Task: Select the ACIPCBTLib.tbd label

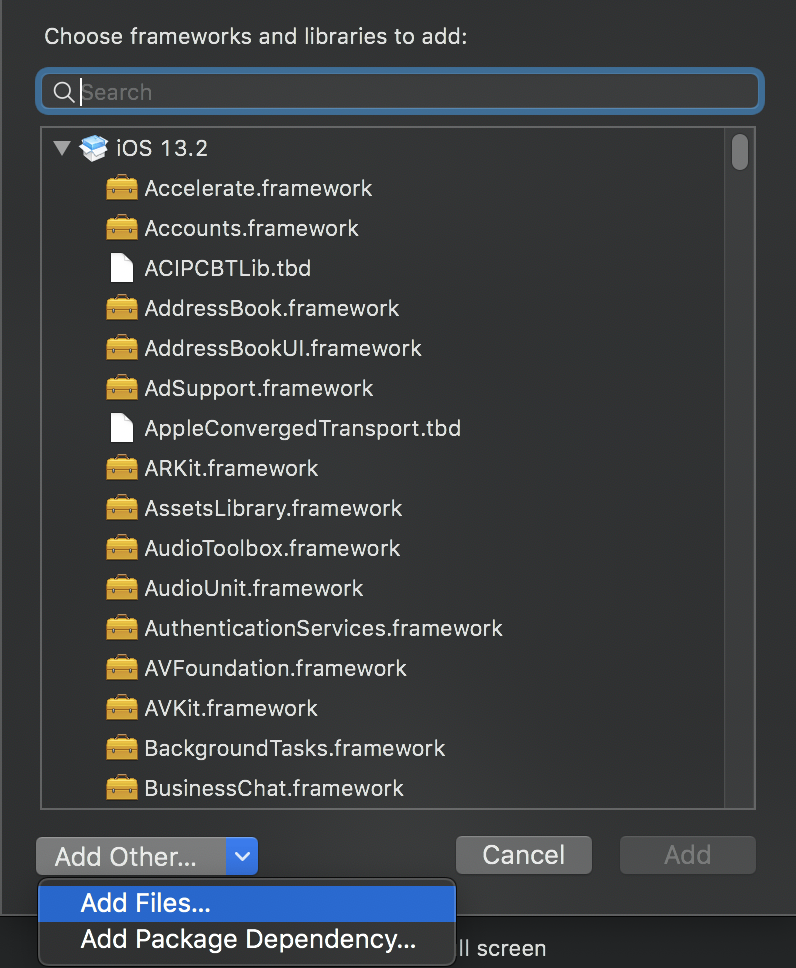Action: click(228, 269)
